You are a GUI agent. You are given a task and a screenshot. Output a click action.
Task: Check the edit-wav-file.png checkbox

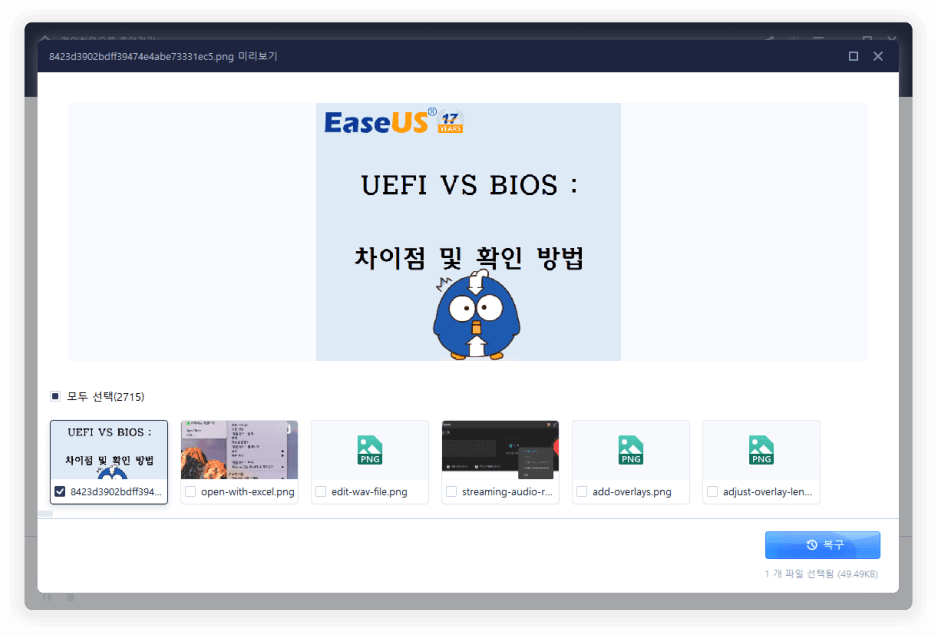[x=321, y=491]
